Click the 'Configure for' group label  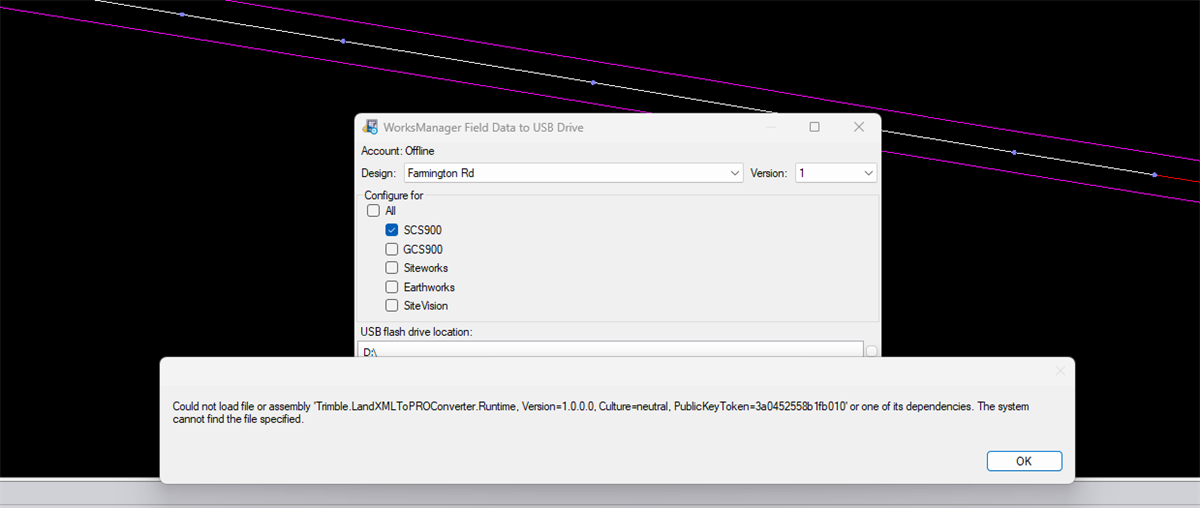click(393, 195)
